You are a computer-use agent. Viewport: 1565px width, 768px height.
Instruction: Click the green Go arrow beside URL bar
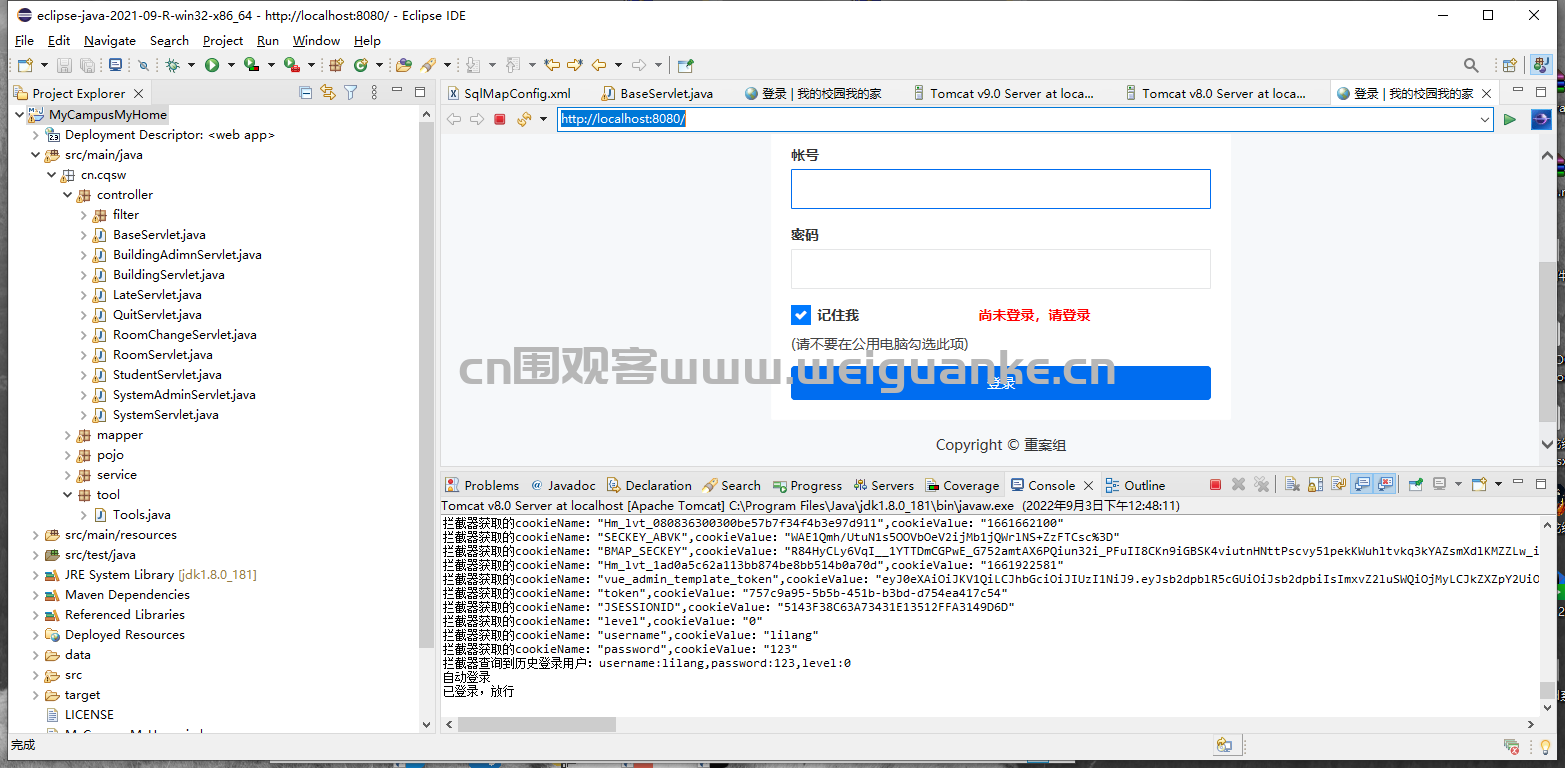coord(1510,119)
